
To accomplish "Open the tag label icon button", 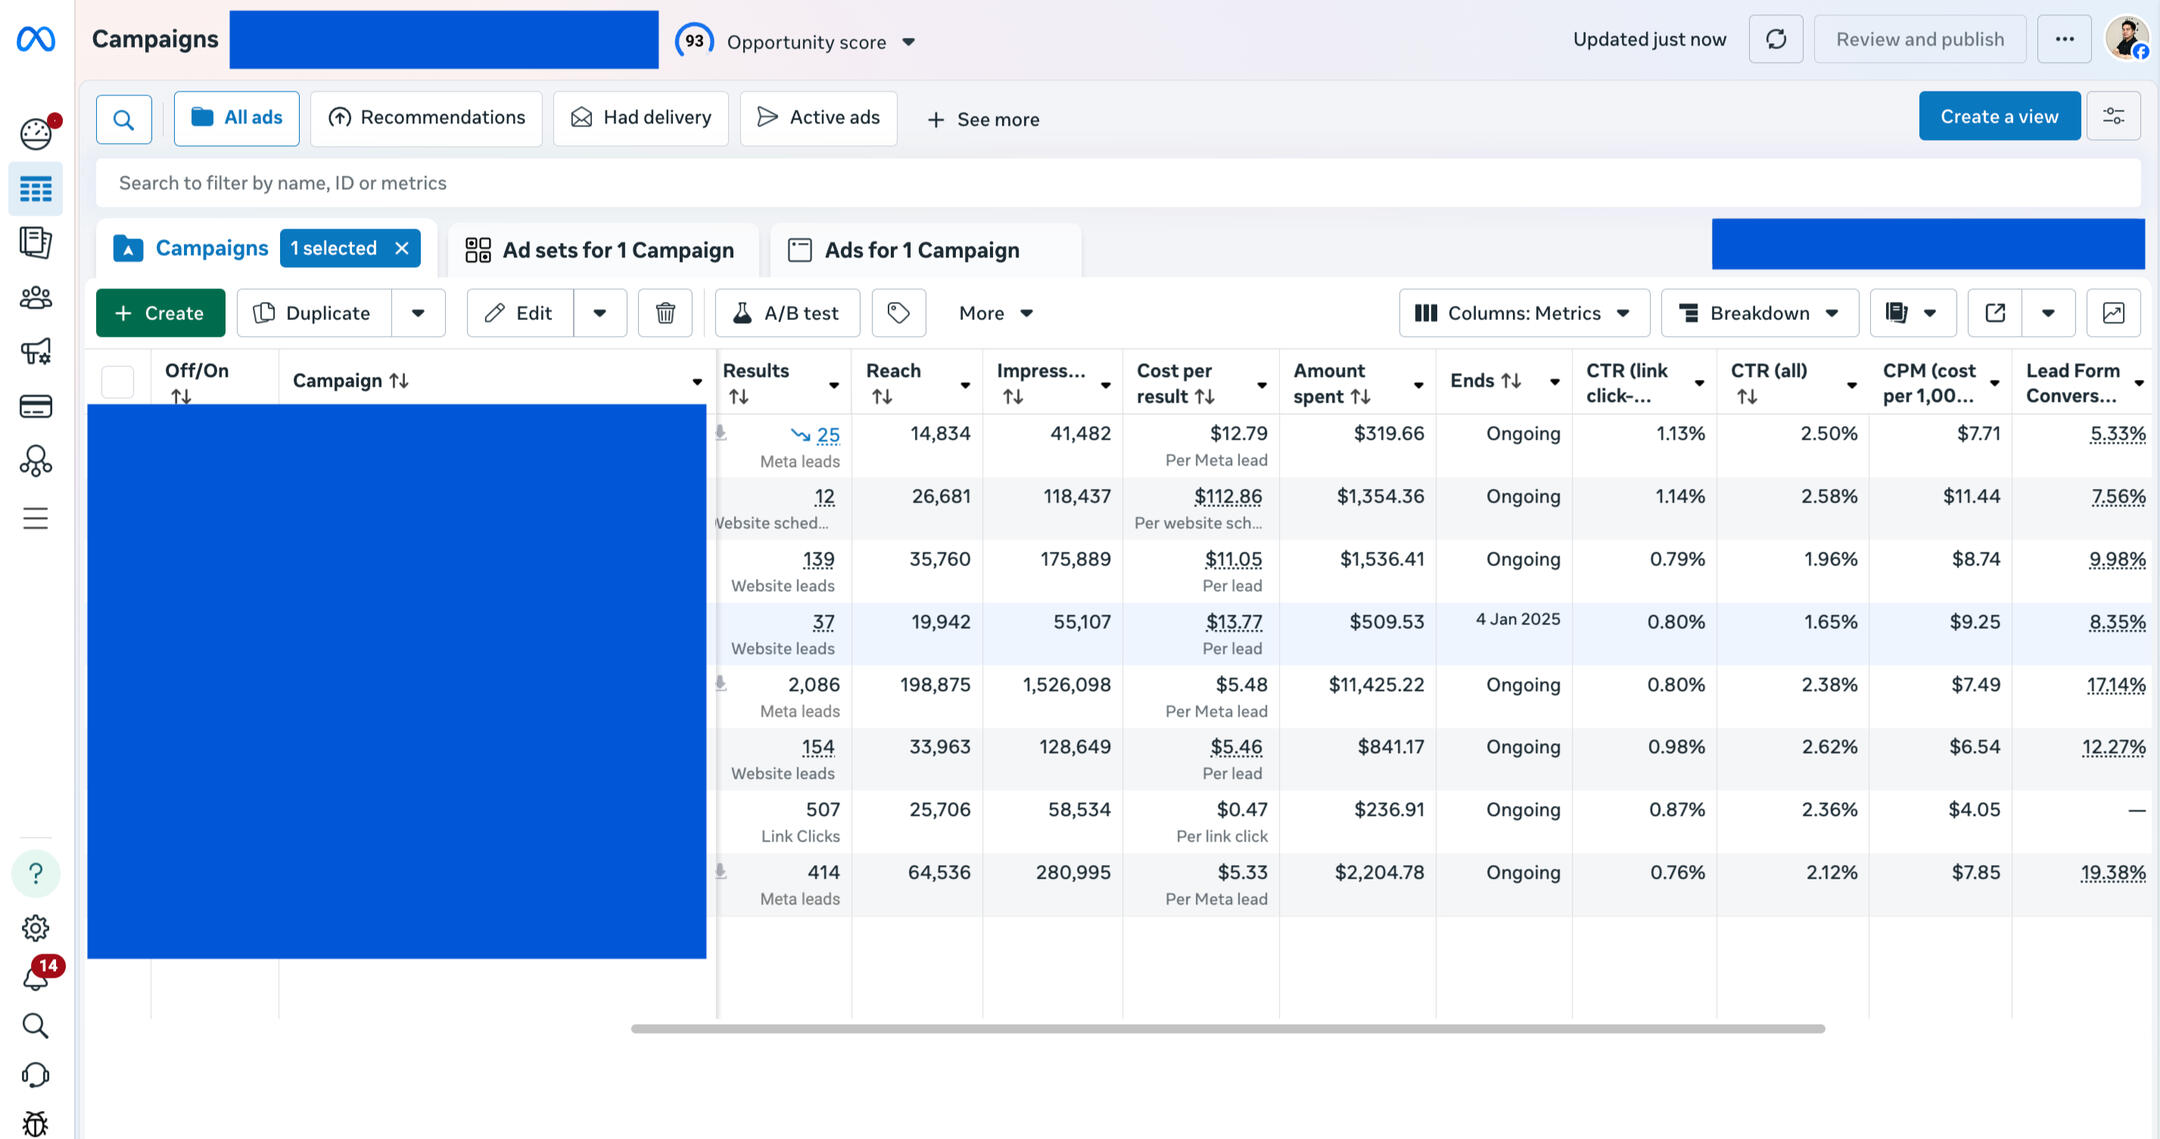I will click(898, 313).
